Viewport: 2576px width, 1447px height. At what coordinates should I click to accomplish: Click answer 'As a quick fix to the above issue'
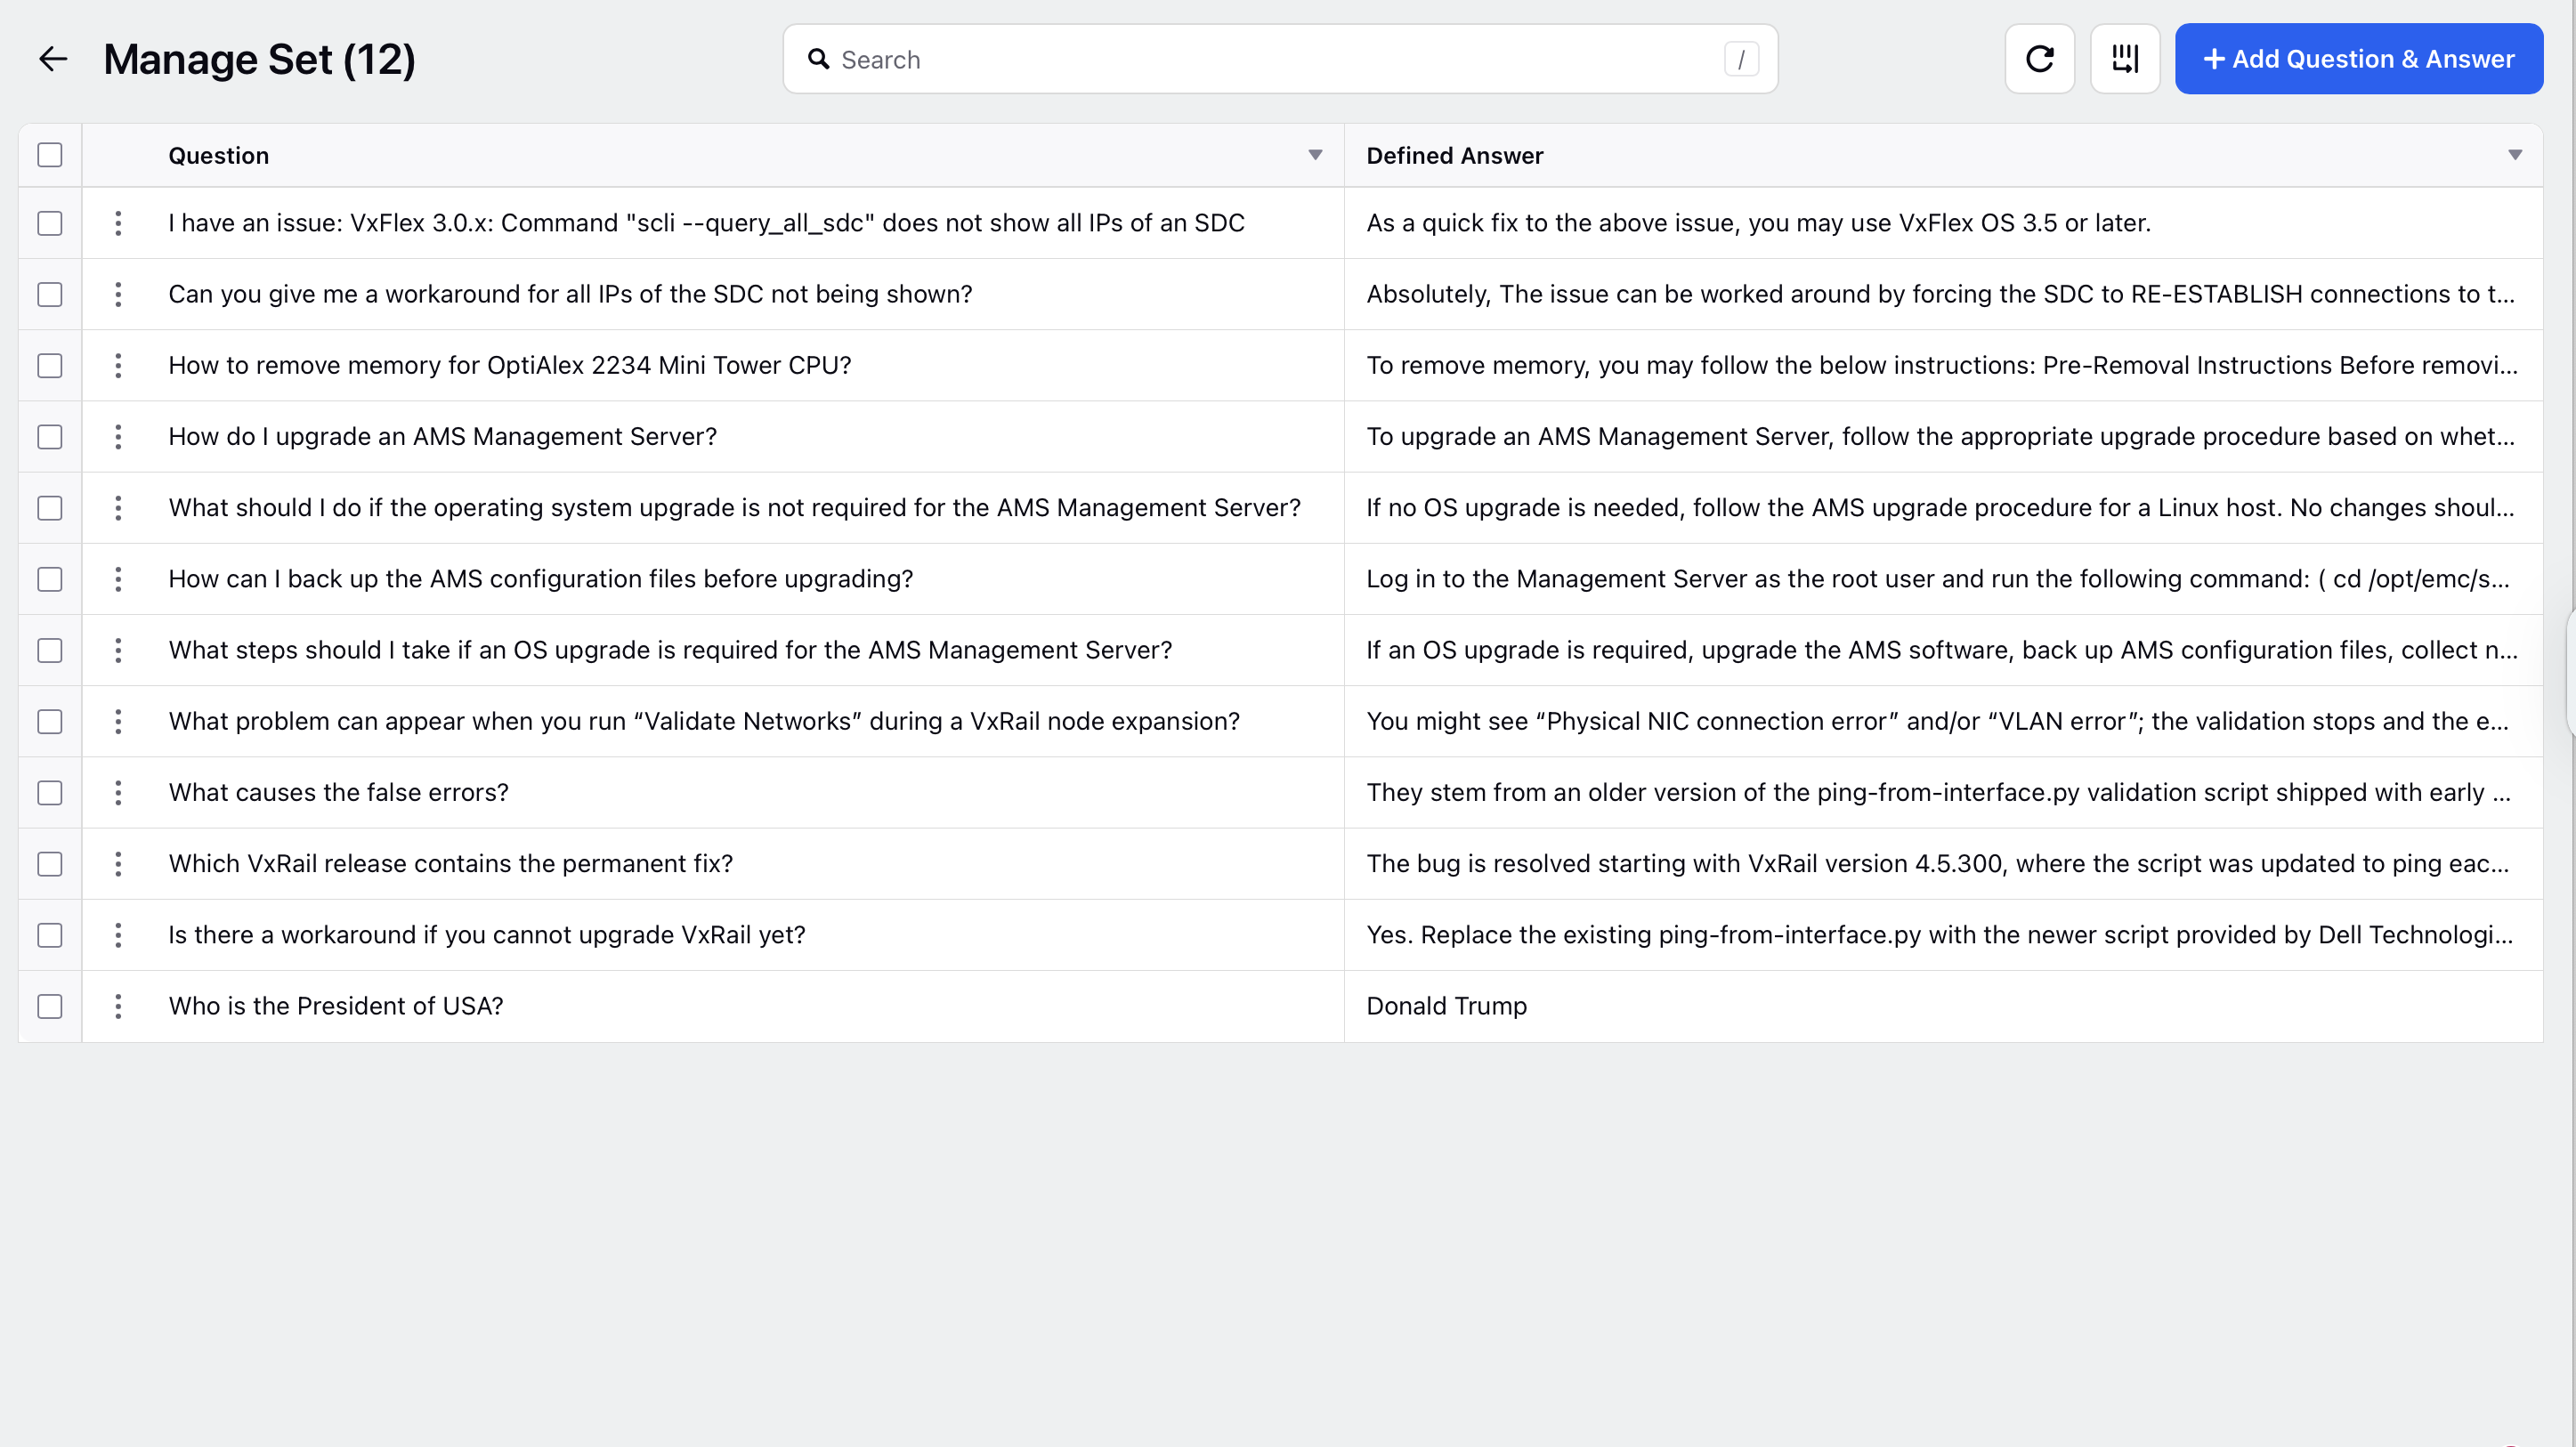[x=1758, y=223]
